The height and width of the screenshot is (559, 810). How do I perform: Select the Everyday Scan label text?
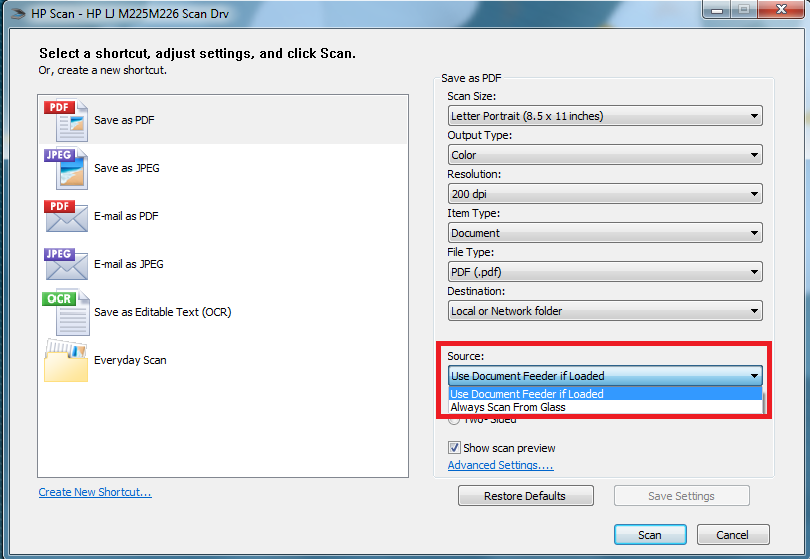pyautogui.click(x=130, y=360)
